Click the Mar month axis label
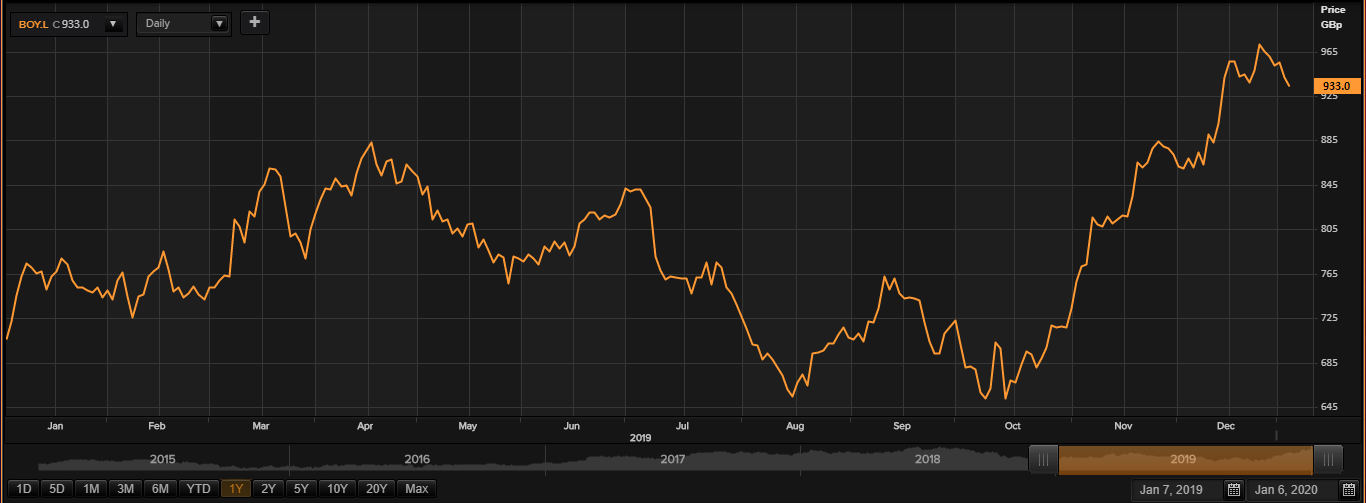This screenshot has width=1366, height=503. tap(261, 426)
